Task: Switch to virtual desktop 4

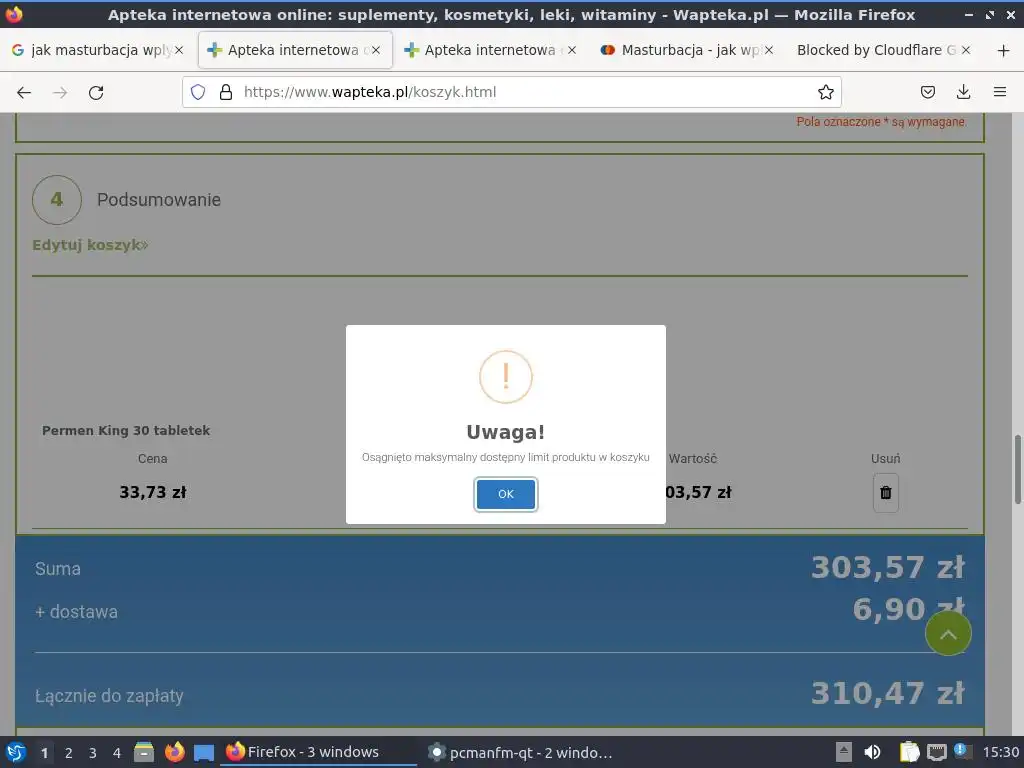Action: [x=117, y=753]
